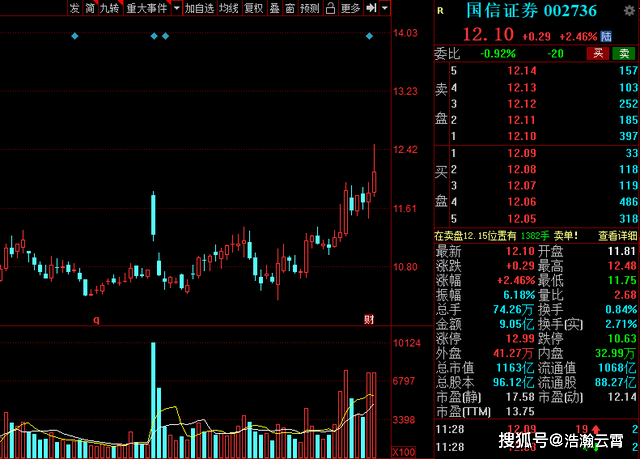This screenshot has width=640, height=459.
Task: Click the leftmost blue diamond event marker
Action: 75,36
